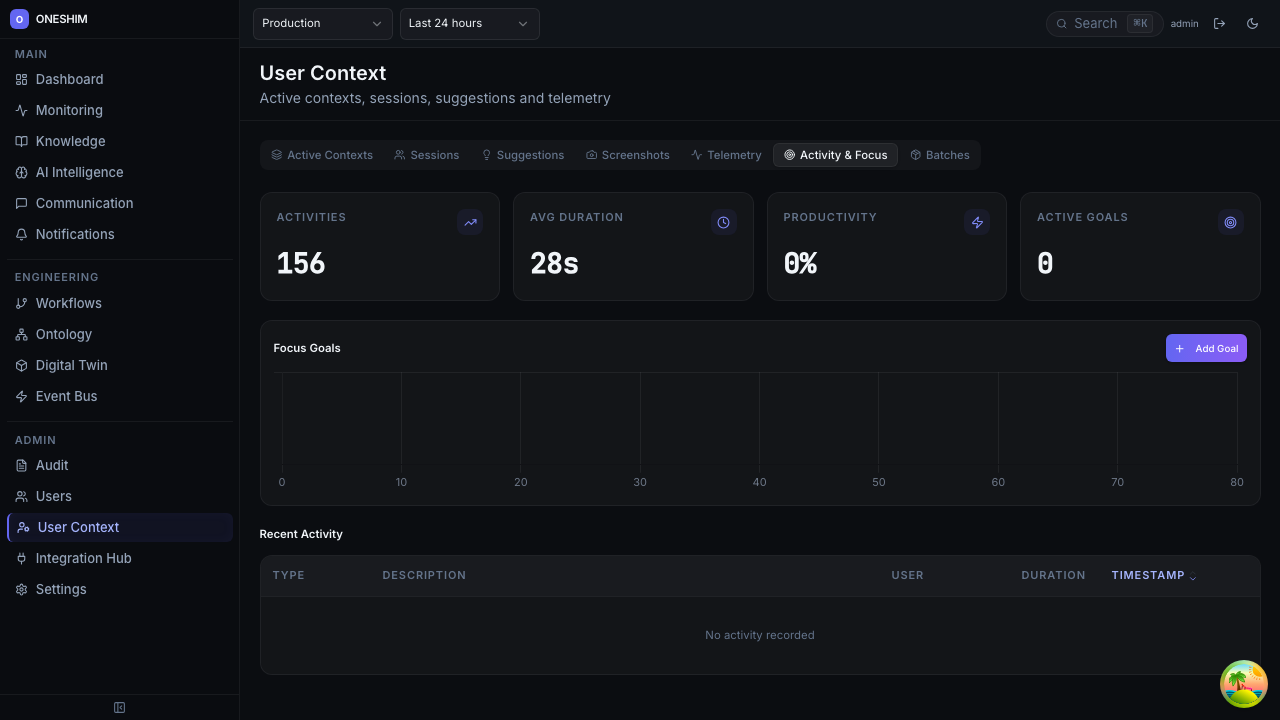Go to Digital Twin page
Screen dimensions: 1280x720
click(71, 366)
